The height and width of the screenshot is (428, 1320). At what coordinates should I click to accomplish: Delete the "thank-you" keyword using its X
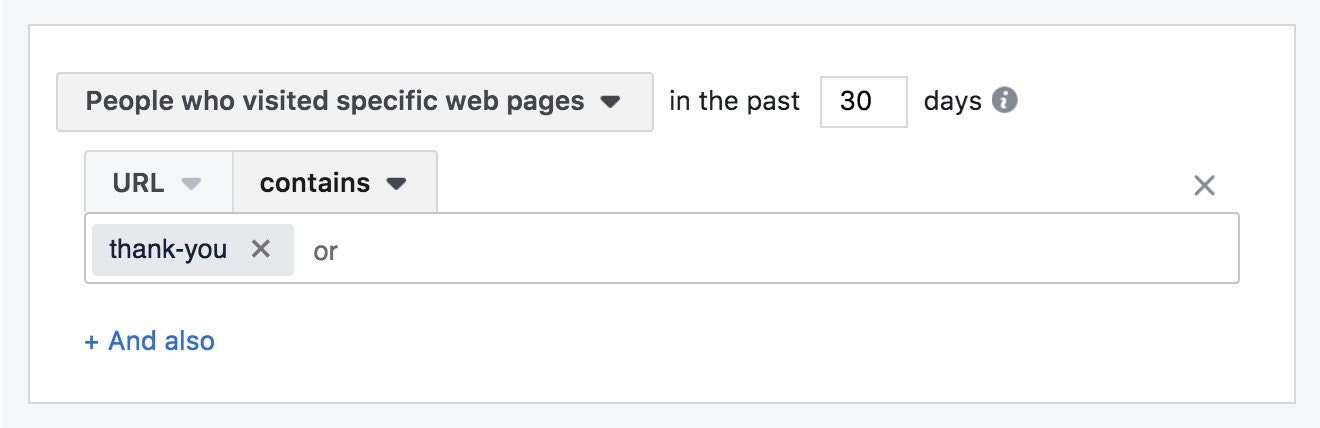coord(261,249)
